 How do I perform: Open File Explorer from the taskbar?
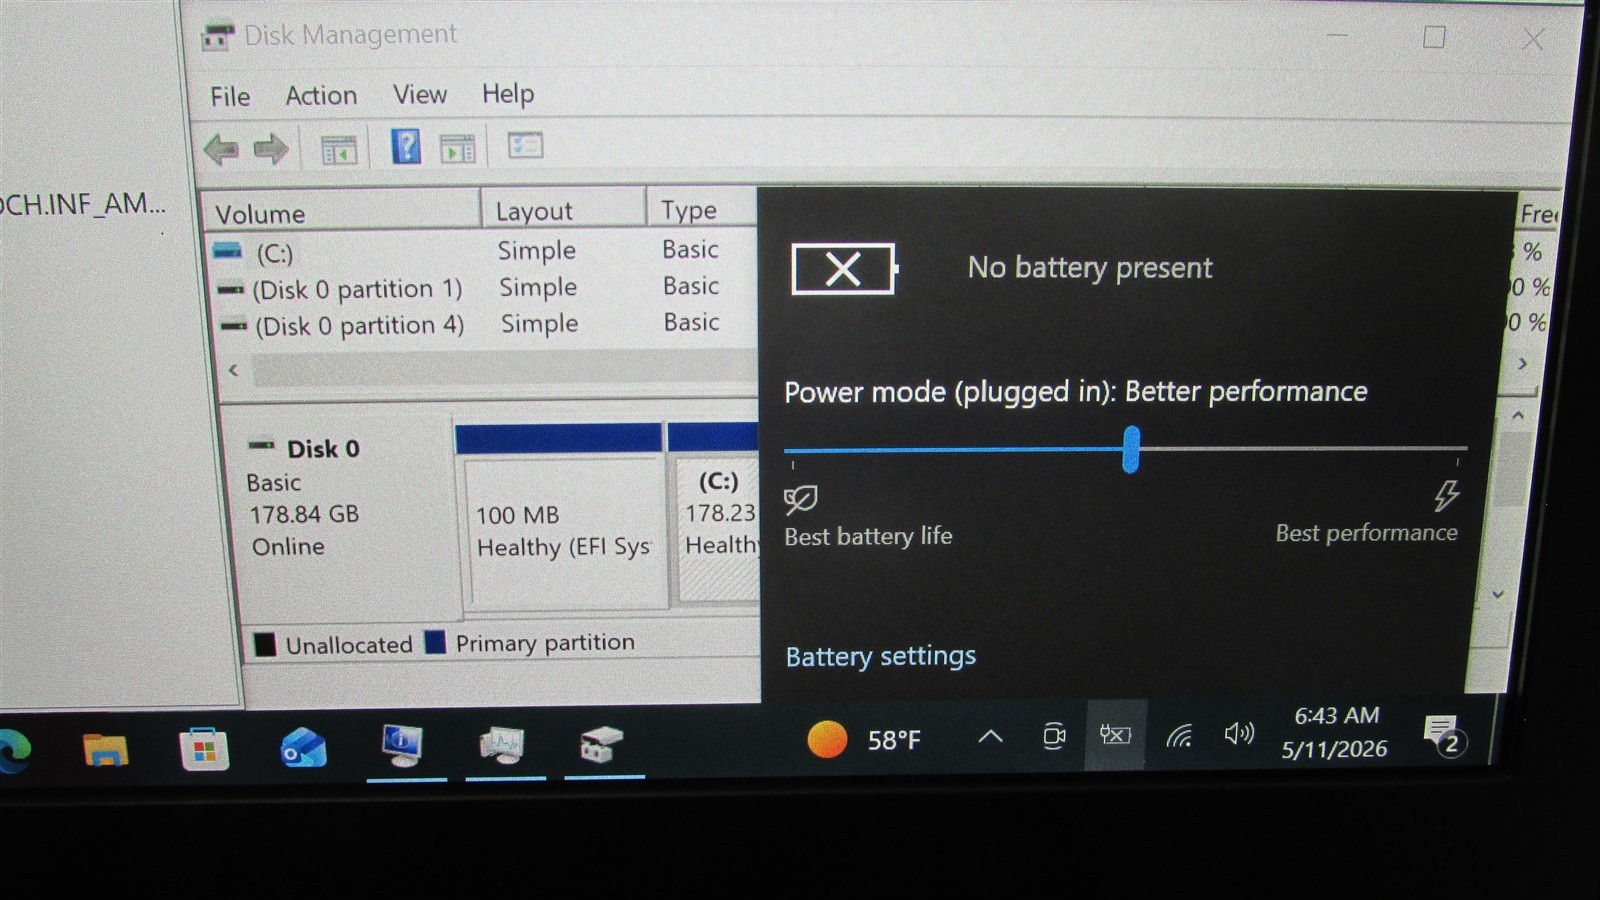105,750
